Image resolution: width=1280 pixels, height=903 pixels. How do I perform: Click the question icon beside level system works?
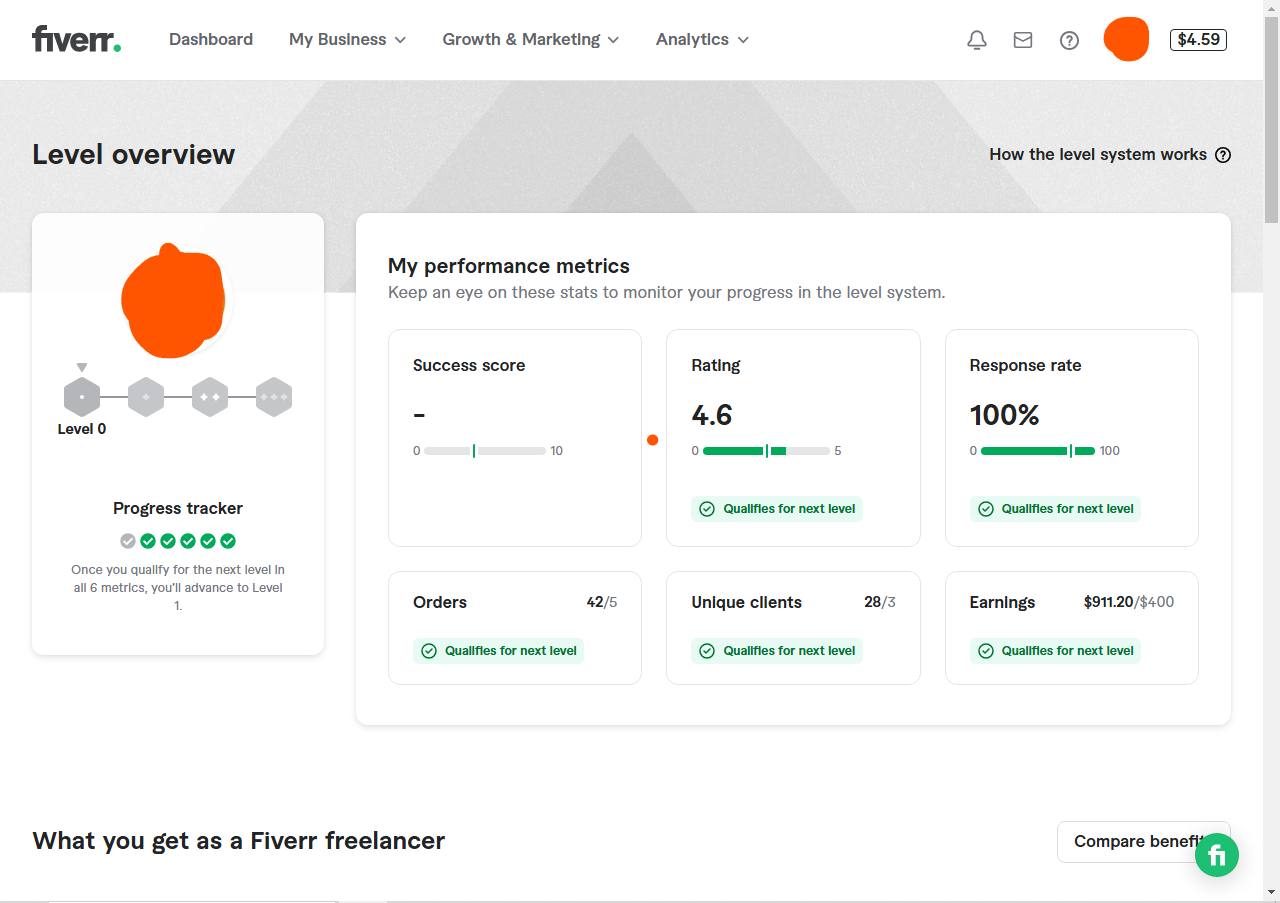click(x=1223, y=155)
